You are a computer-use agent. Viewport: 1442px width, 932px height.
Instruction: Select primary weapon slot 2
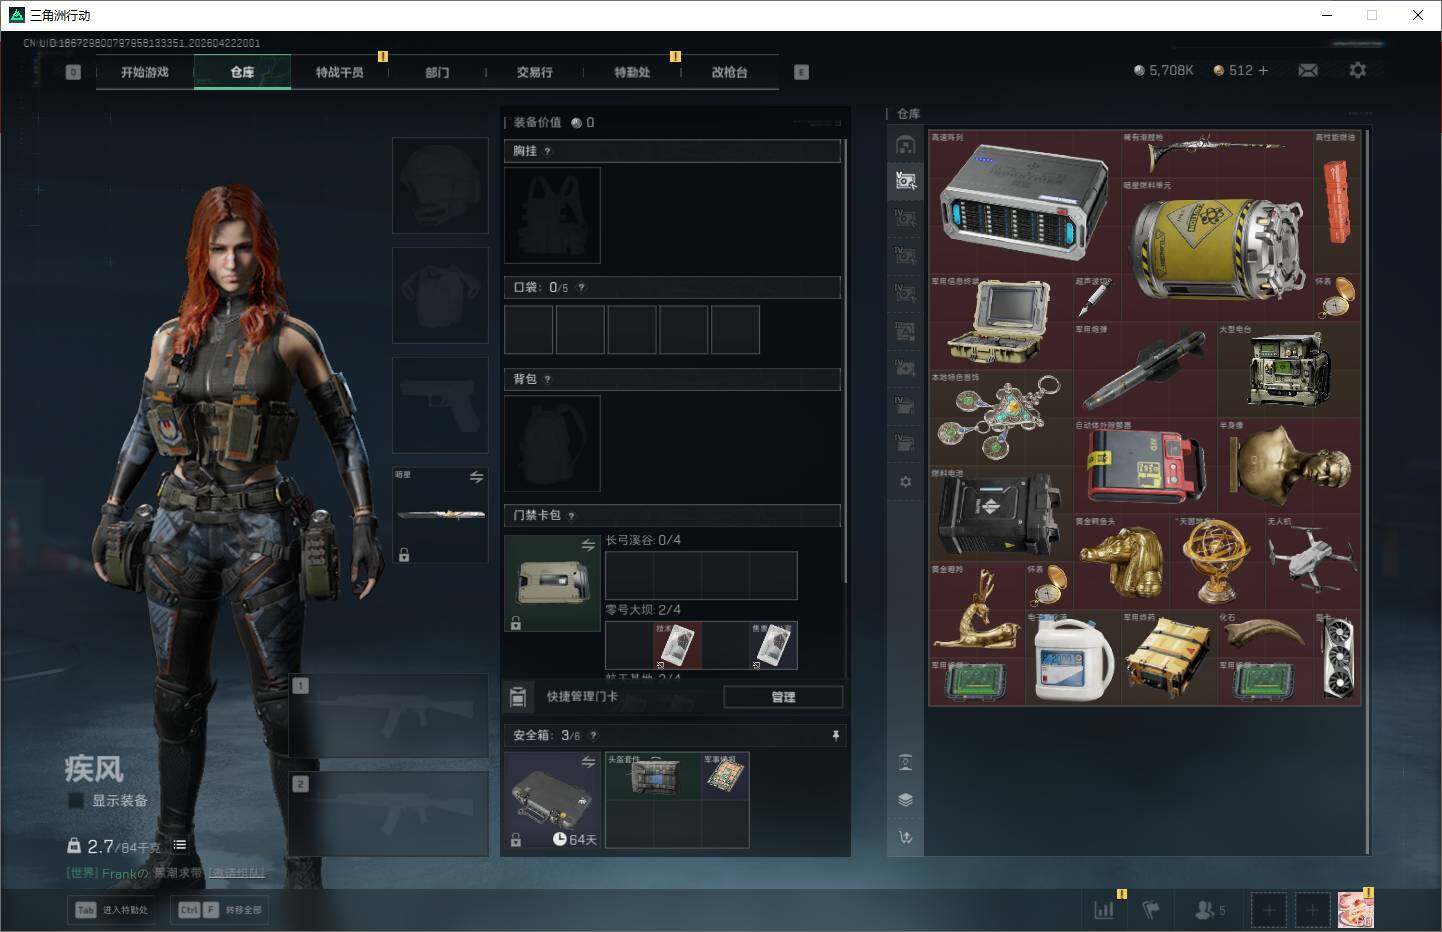388,813
